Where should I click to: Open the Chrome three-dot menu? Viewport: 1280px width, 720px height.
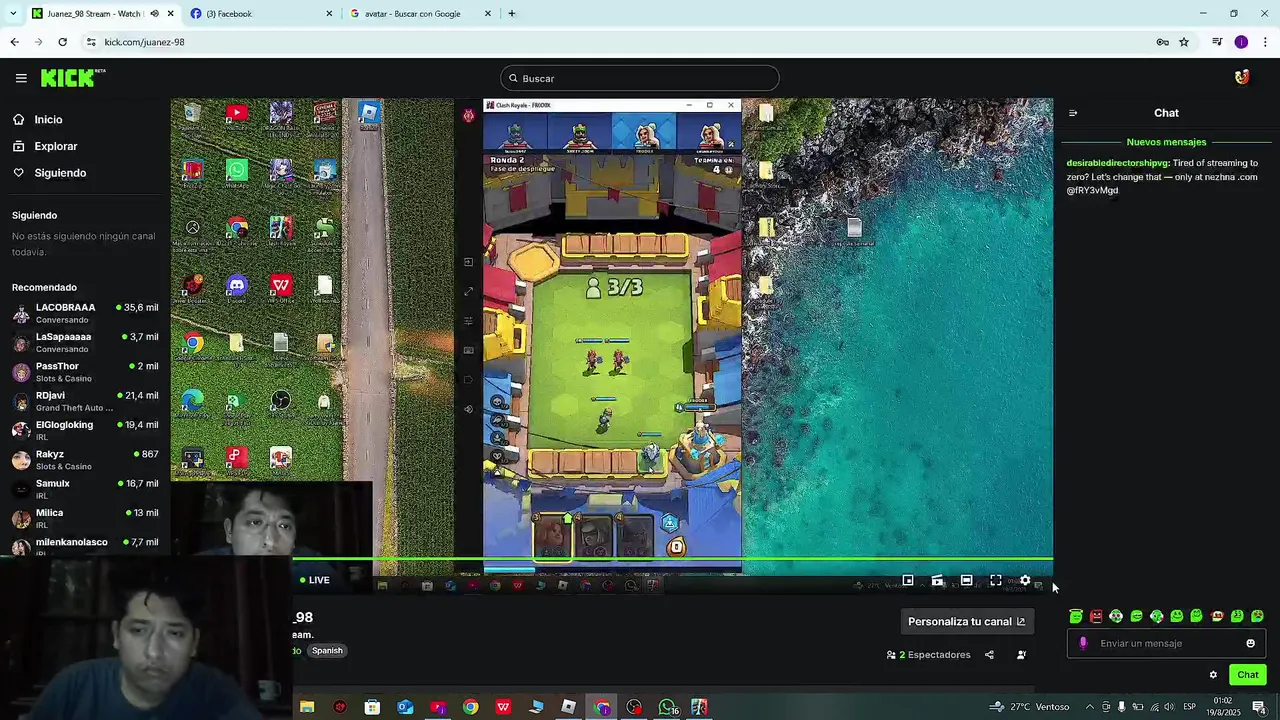[x=1266, y=42]
